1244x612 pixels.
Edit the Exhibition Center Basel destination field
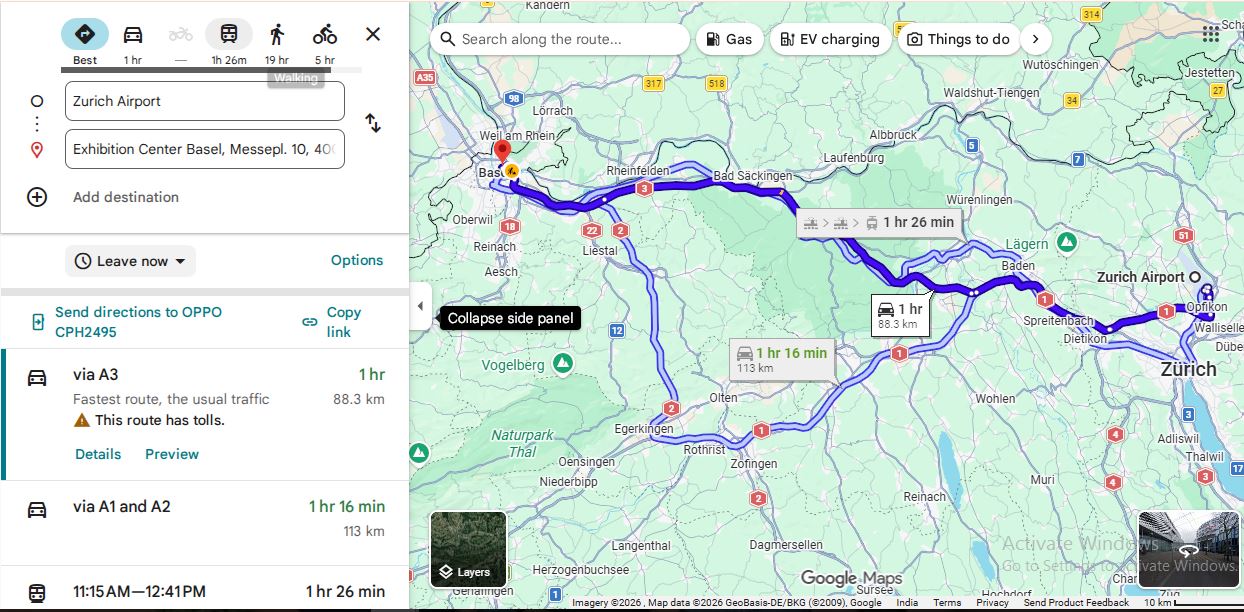coord(205,149)
